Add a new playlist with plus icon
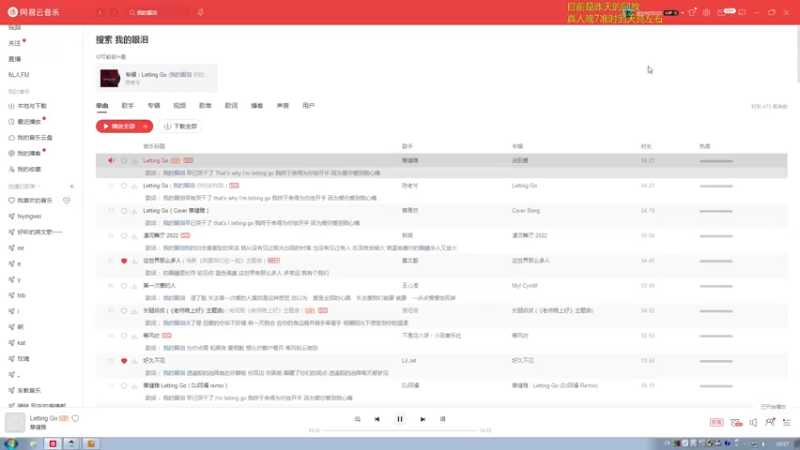Viewport: 800px width, 450px height. coord(71,186)
